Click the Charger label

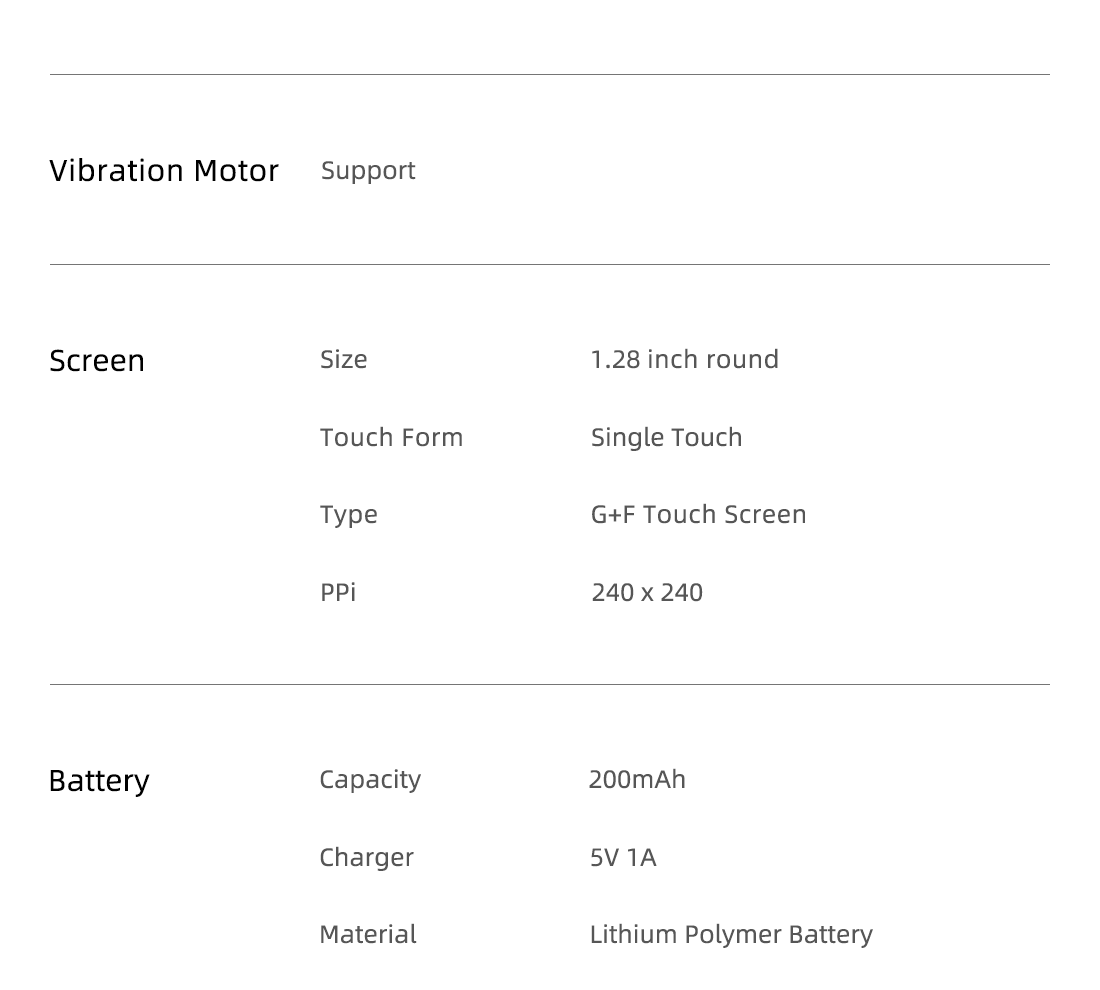[366, 858]
